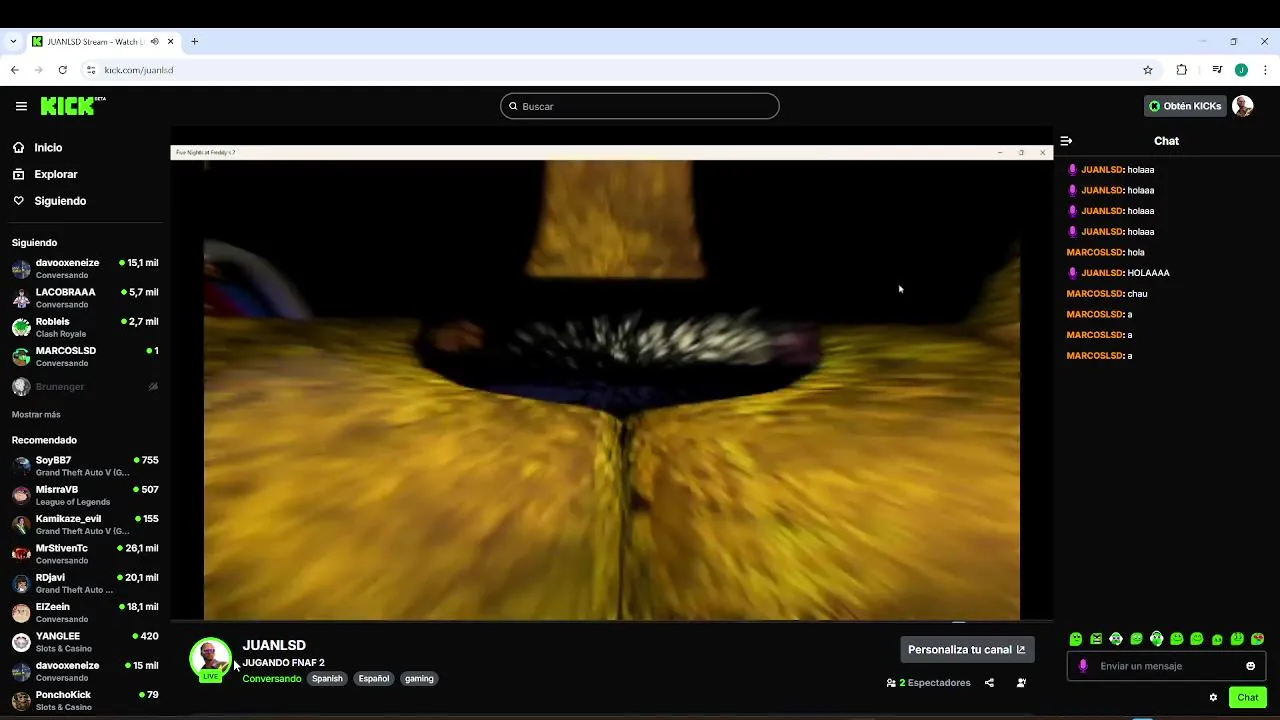This screenshot has width=1280, height=720.
Task: Open MARCOSLSD followed channel
Action: pyautogui.click(x=85, y=357)
